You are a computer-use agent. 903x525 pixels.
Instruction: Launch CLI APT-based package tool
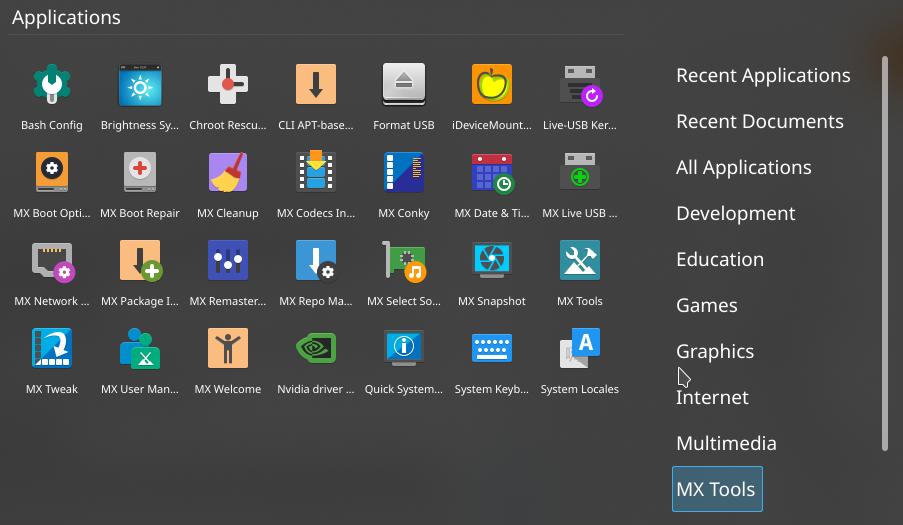(316, 84)
